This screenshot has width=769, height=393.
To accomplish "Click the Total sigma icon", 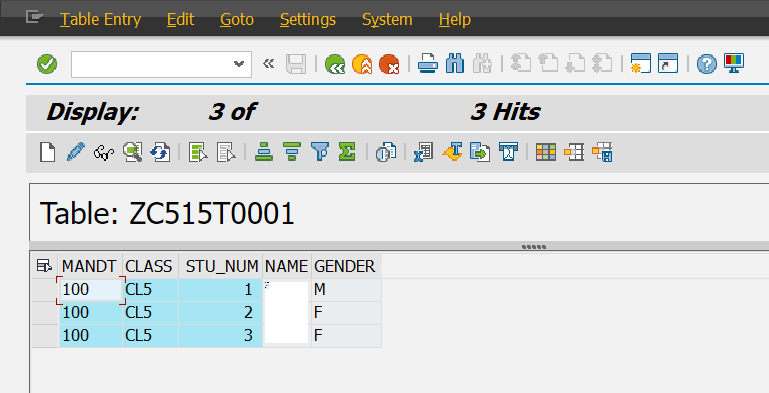I will click(347, 152).
